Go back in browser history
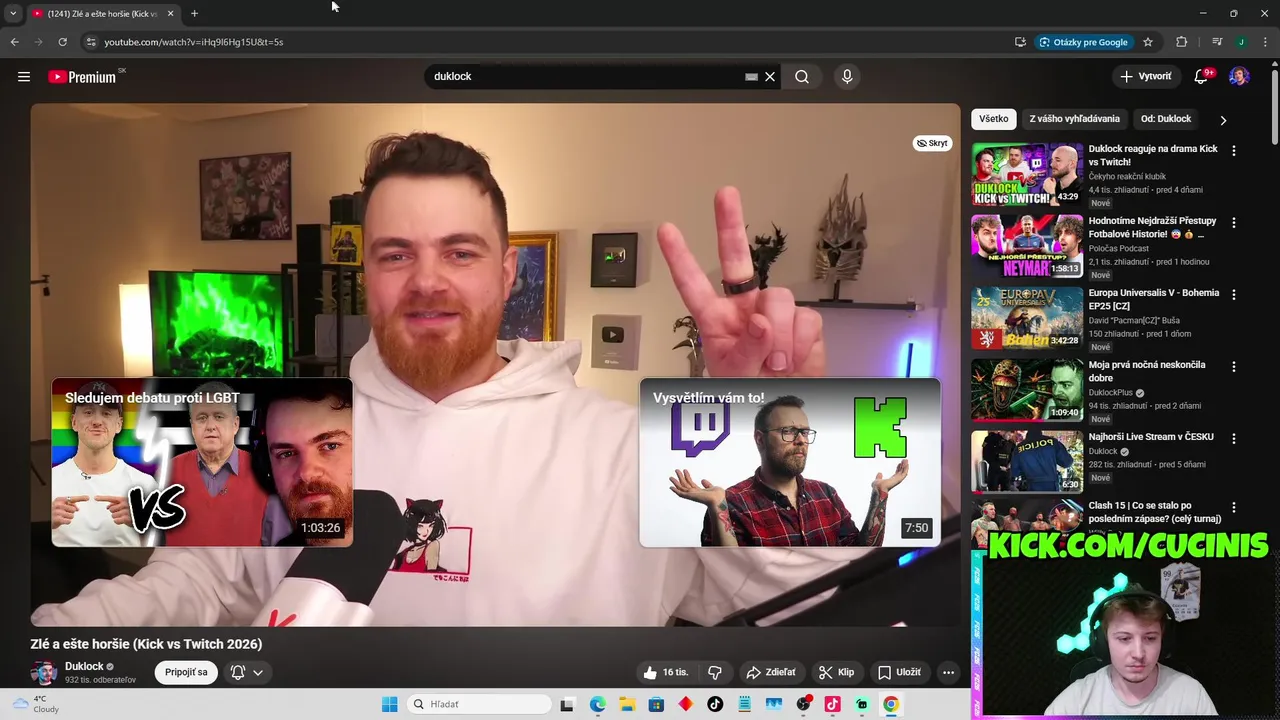This screenshot has height=720, width=1280. 15,42
